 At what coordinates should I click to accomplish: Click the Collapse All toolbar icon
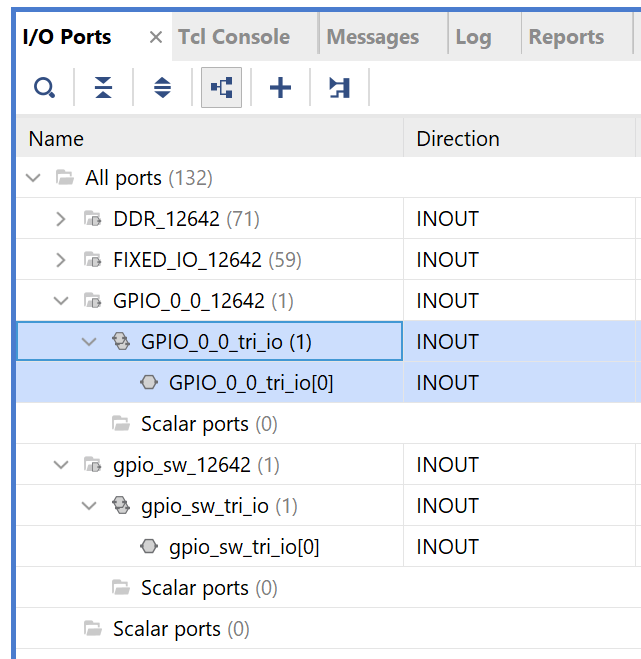pos(103,87)
